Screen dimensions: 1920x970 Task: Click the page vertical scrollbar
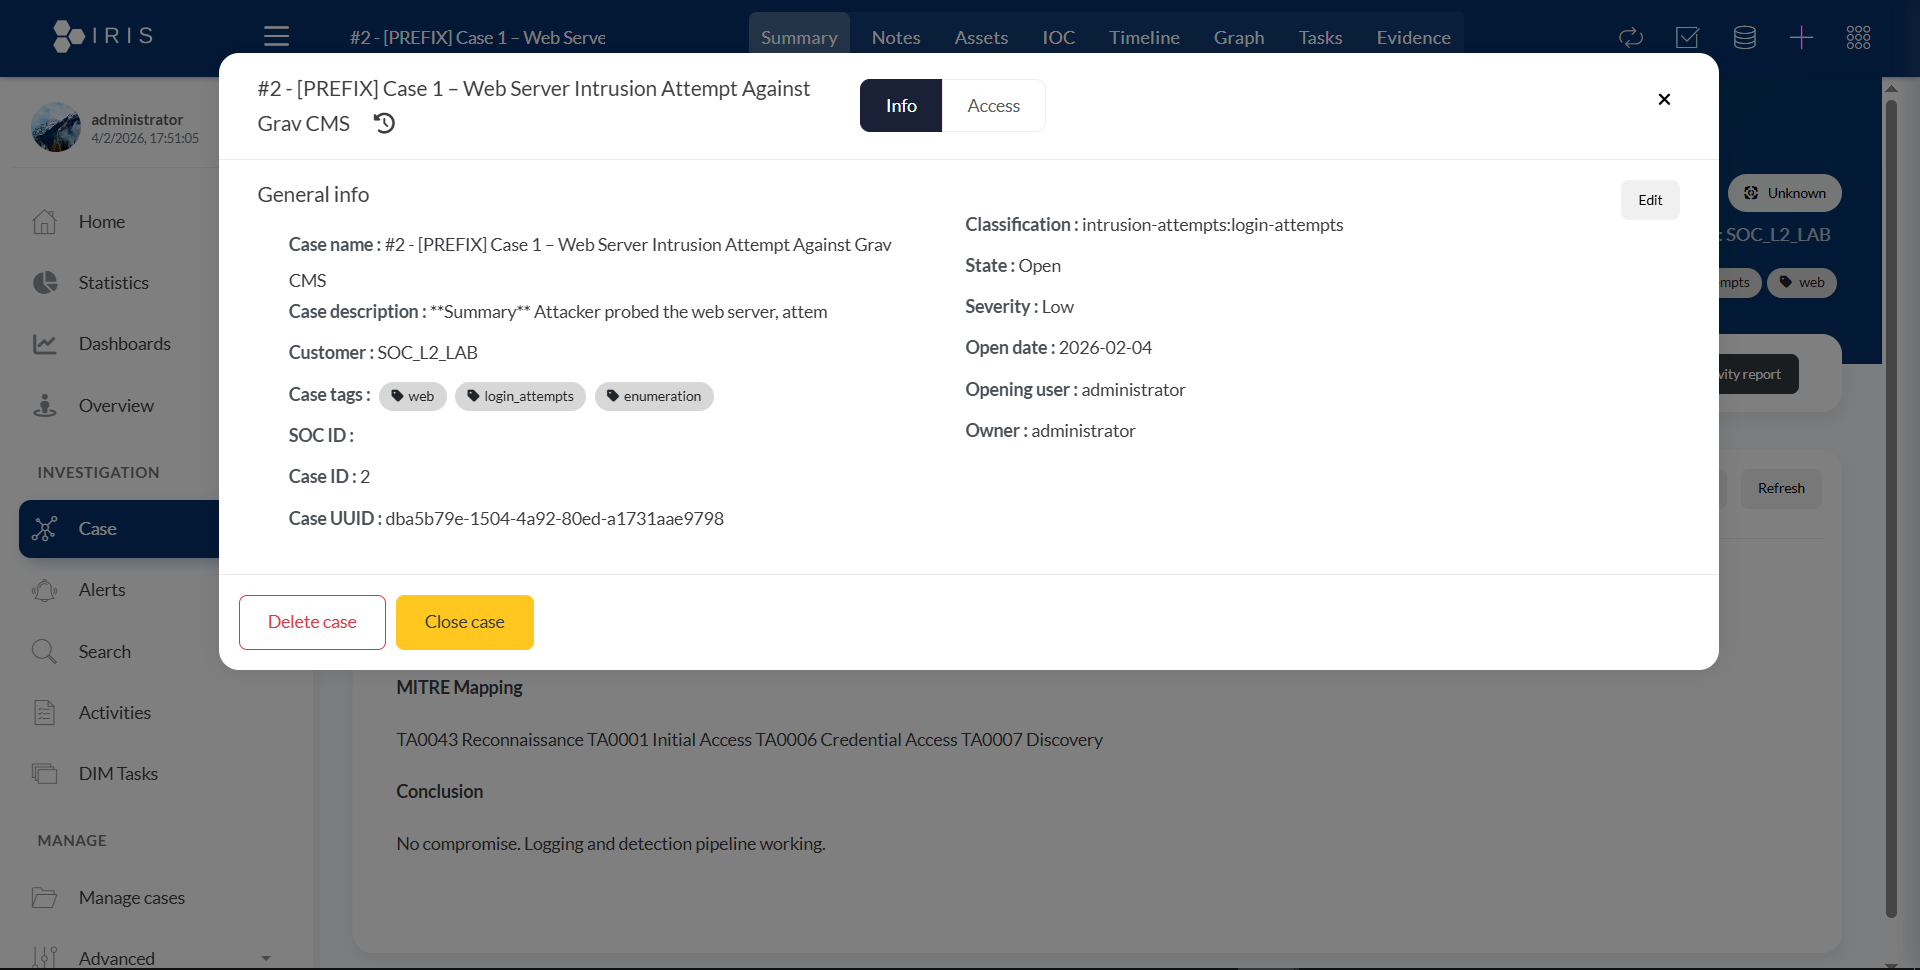click(1890, 500)
